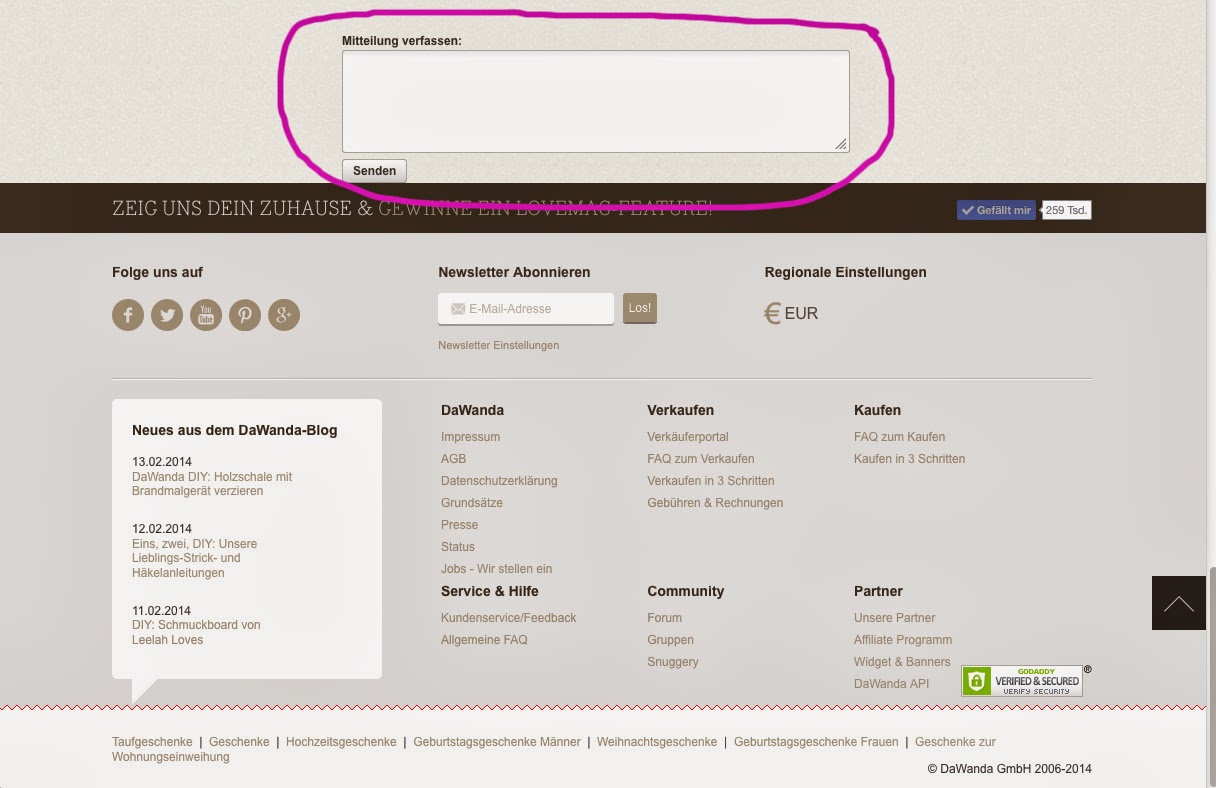Open the 'Taufgeschenke' footer link
This screenshot has height=788, width=1216.
click(152, 742)
